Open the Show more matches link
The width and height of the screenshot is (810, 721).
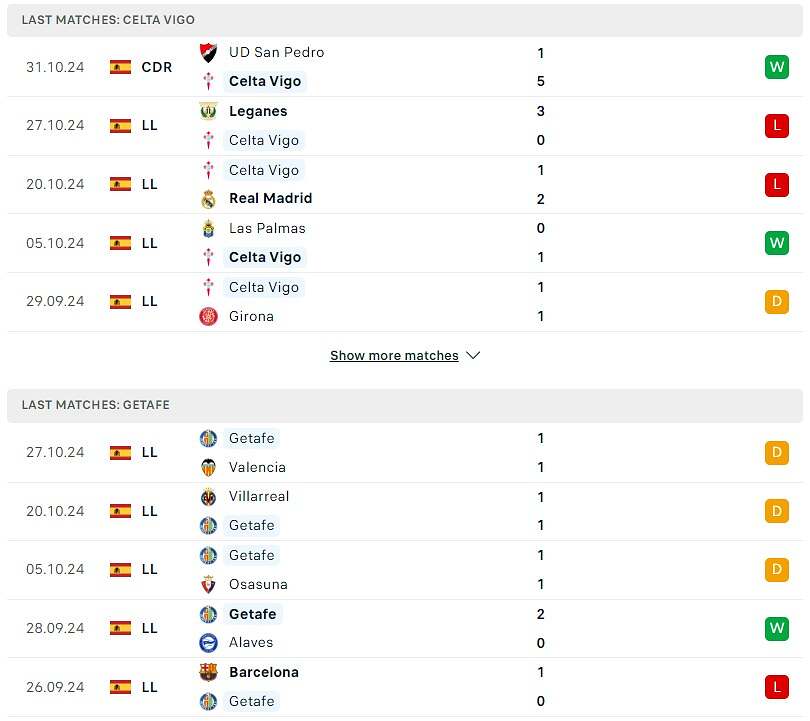tap(394, 356)
